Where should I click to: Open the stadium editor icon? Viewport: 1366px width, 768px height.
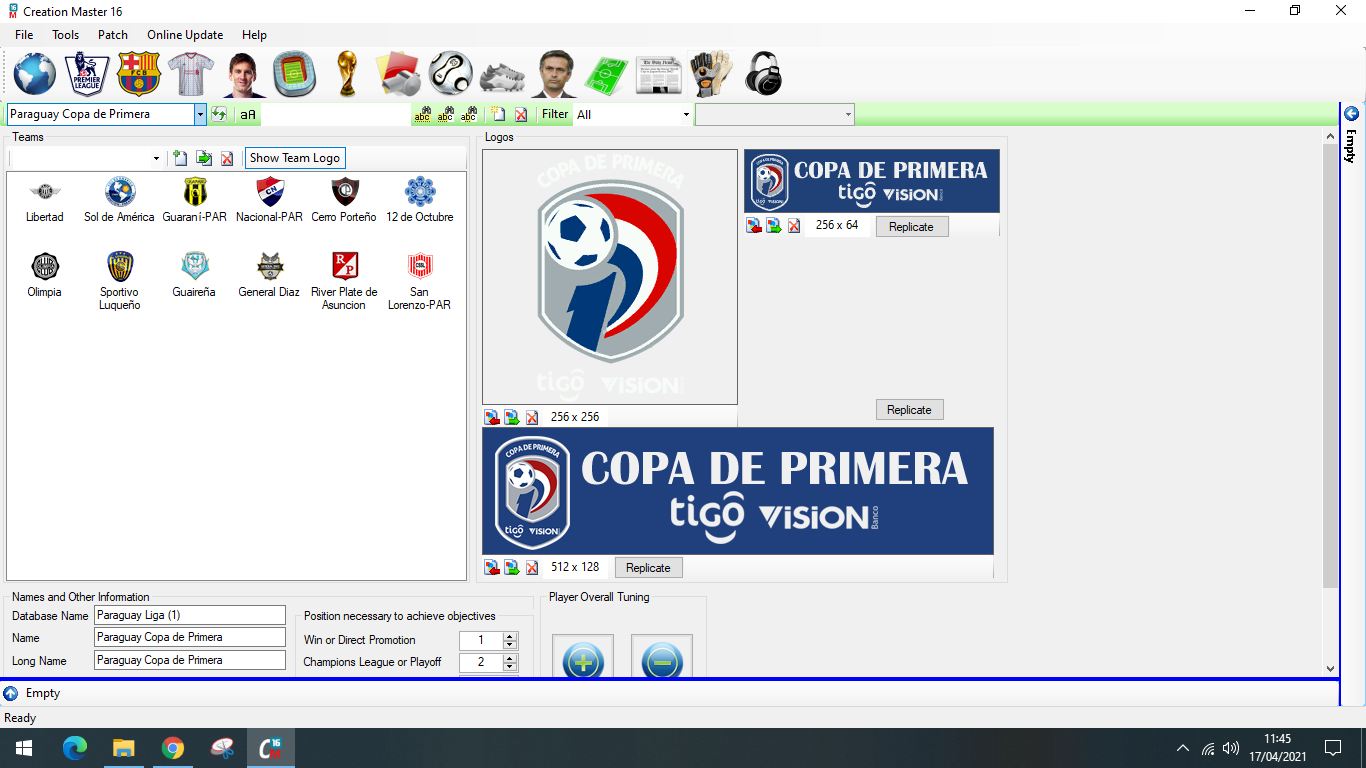294,74
